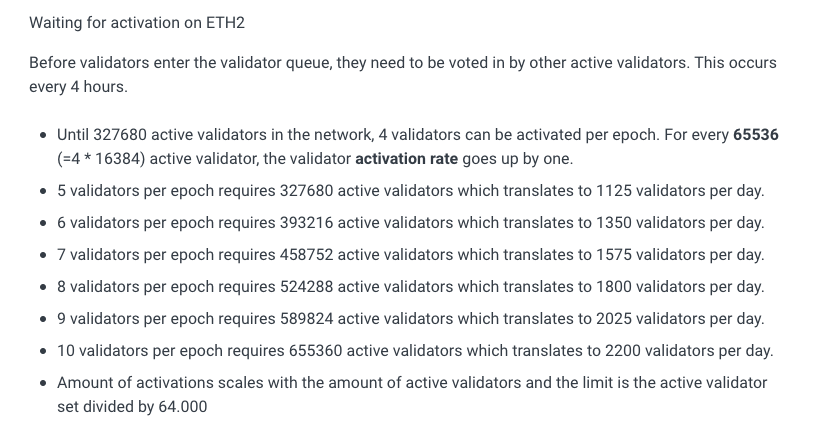
Task: Click the text every 4 hours
Action: click(79, 87)
